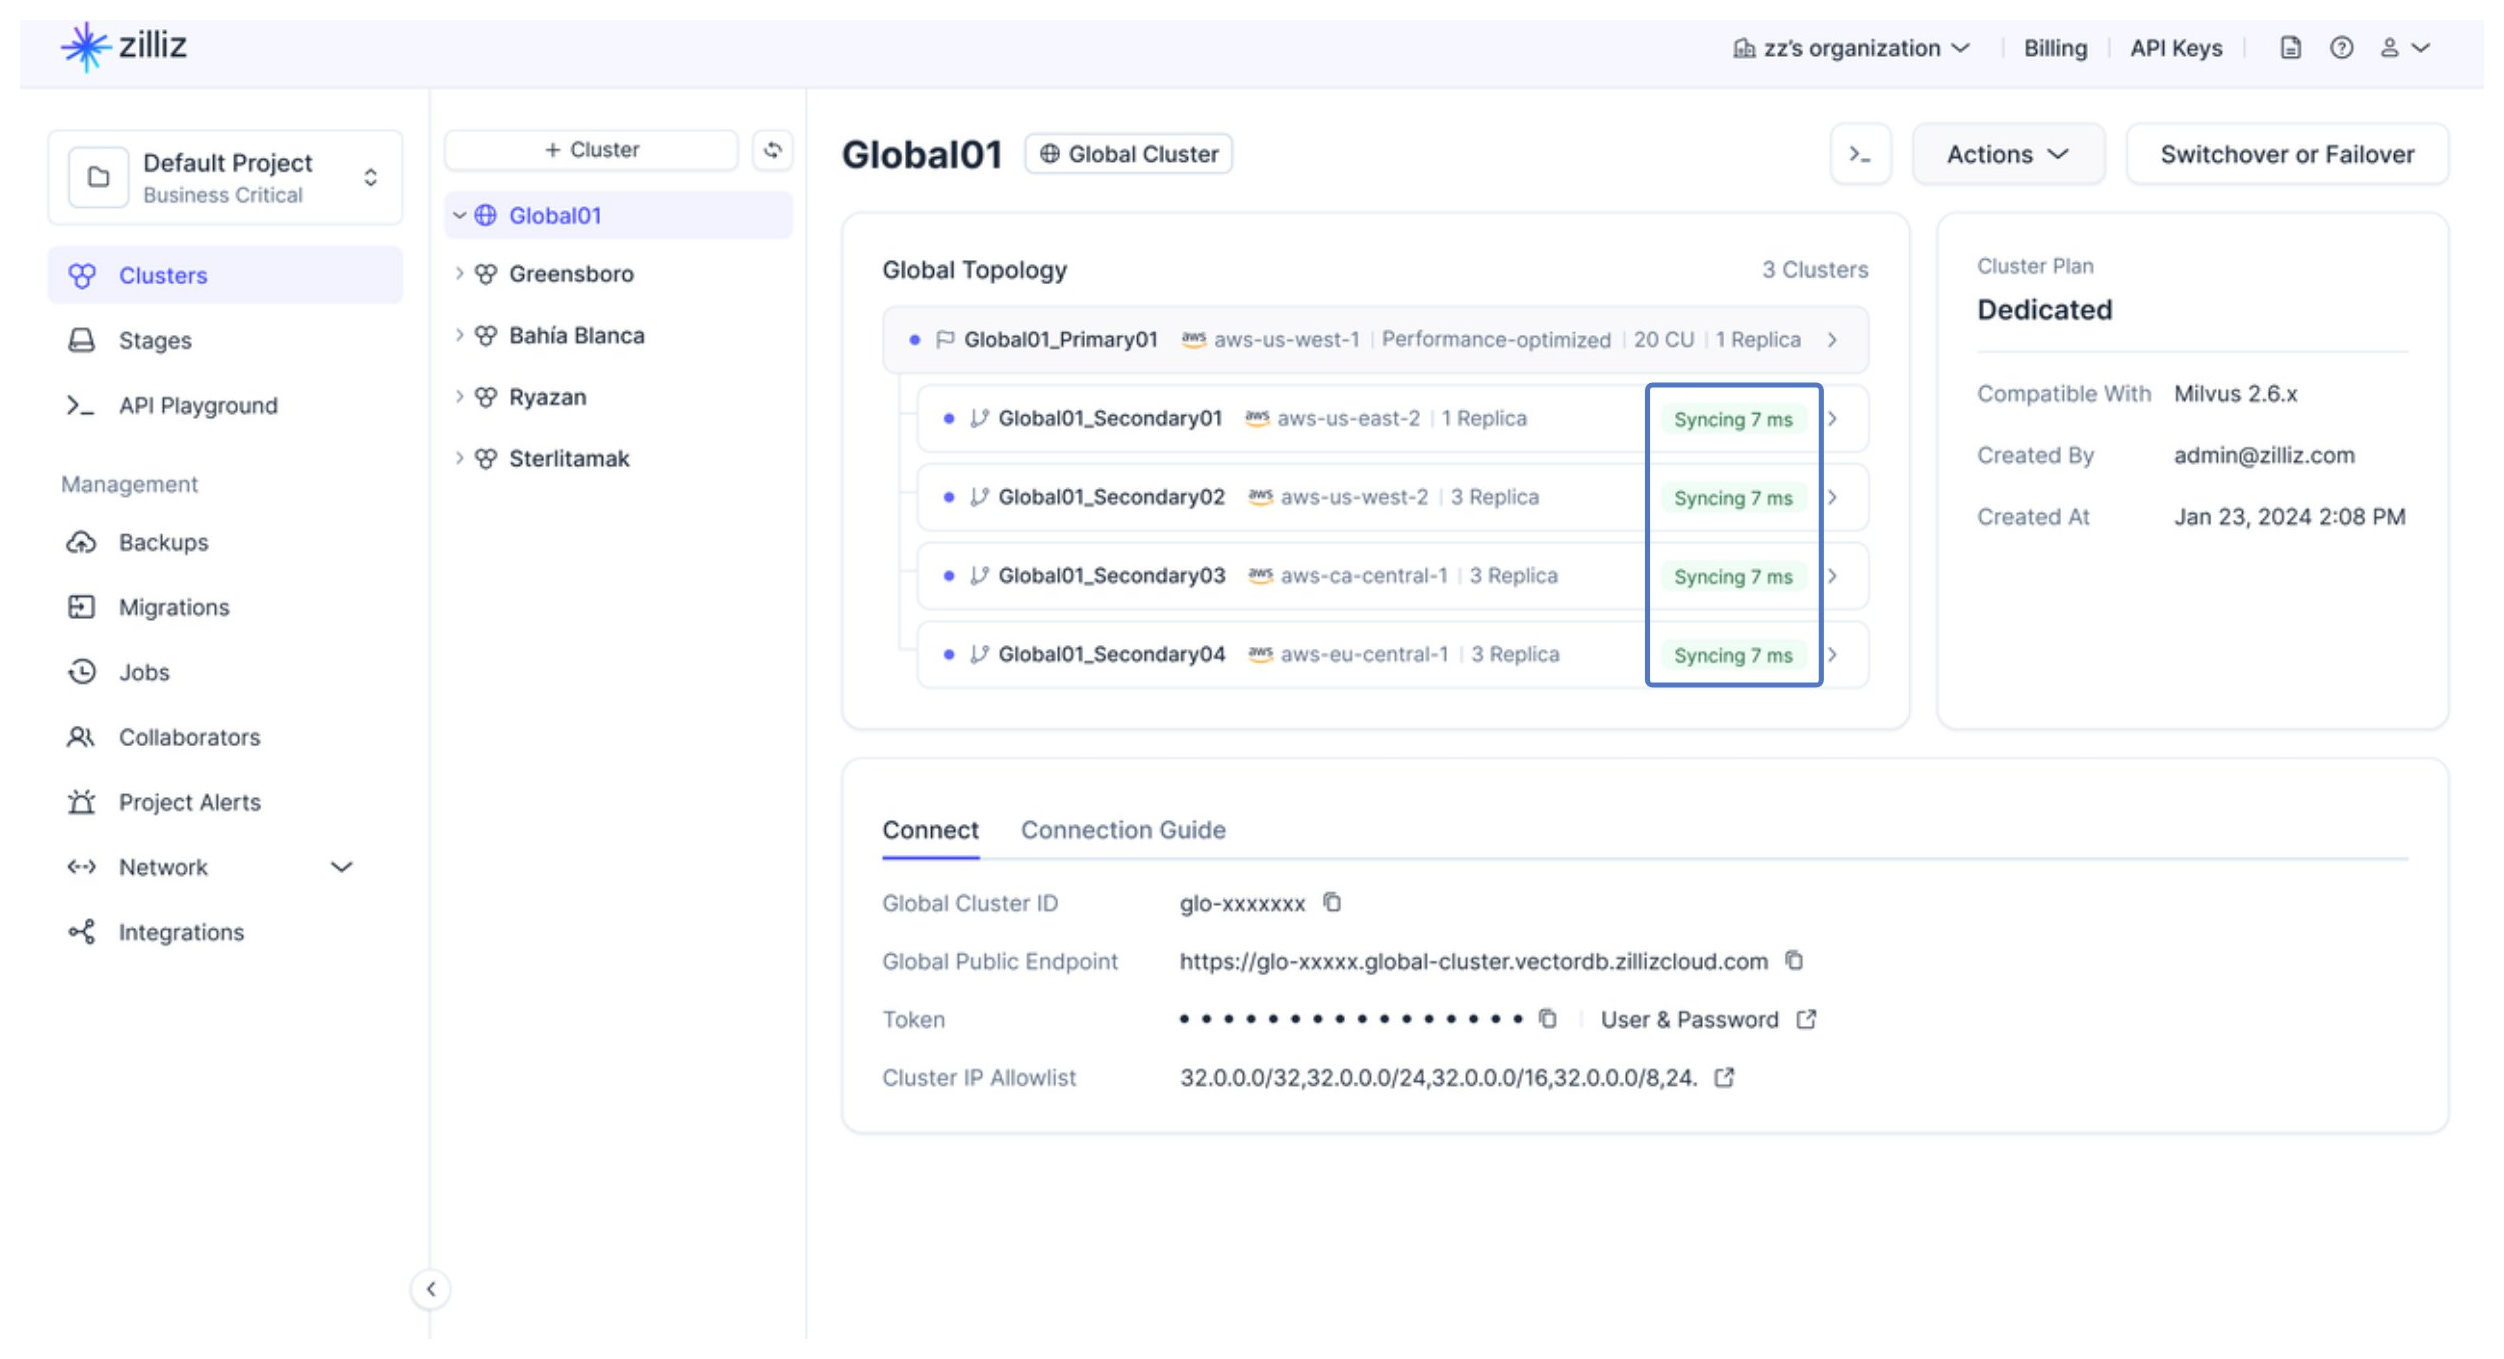Screen dimensions: 2504x1359
Task: Open the terminal console icon button
Action: point(1859,154)
